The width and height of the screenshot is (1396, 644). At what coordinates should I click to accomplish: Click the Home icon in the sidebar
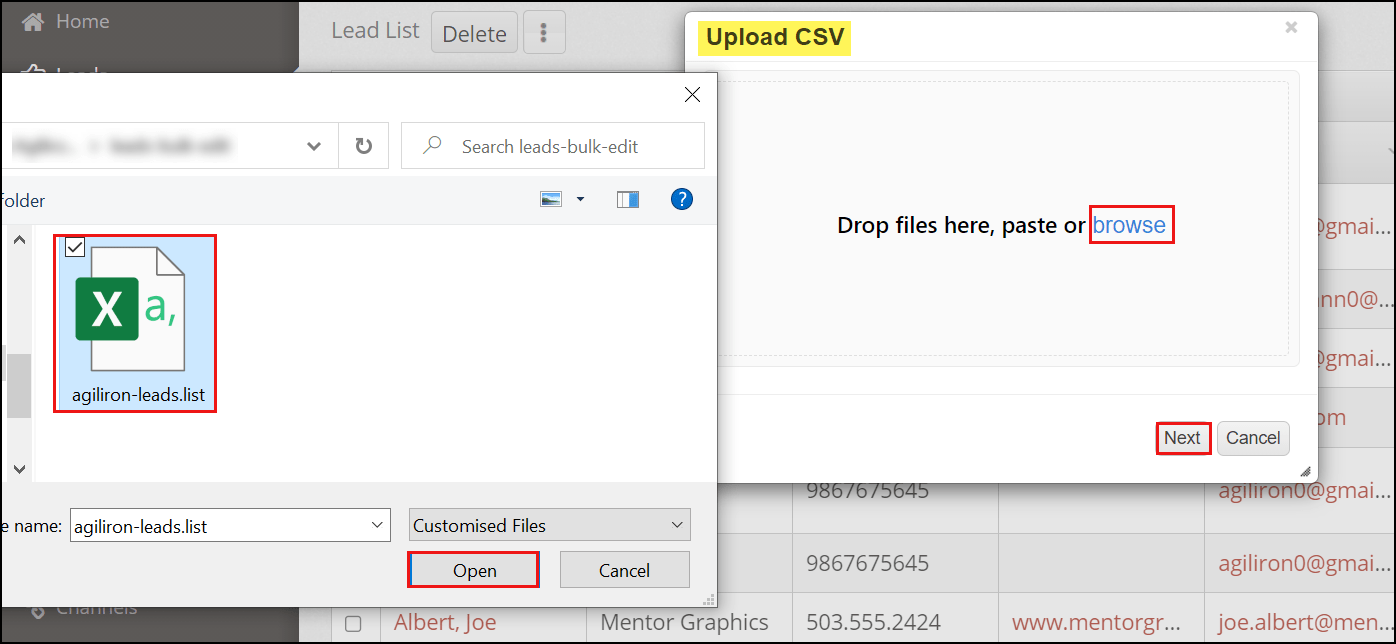pos(33,20)
